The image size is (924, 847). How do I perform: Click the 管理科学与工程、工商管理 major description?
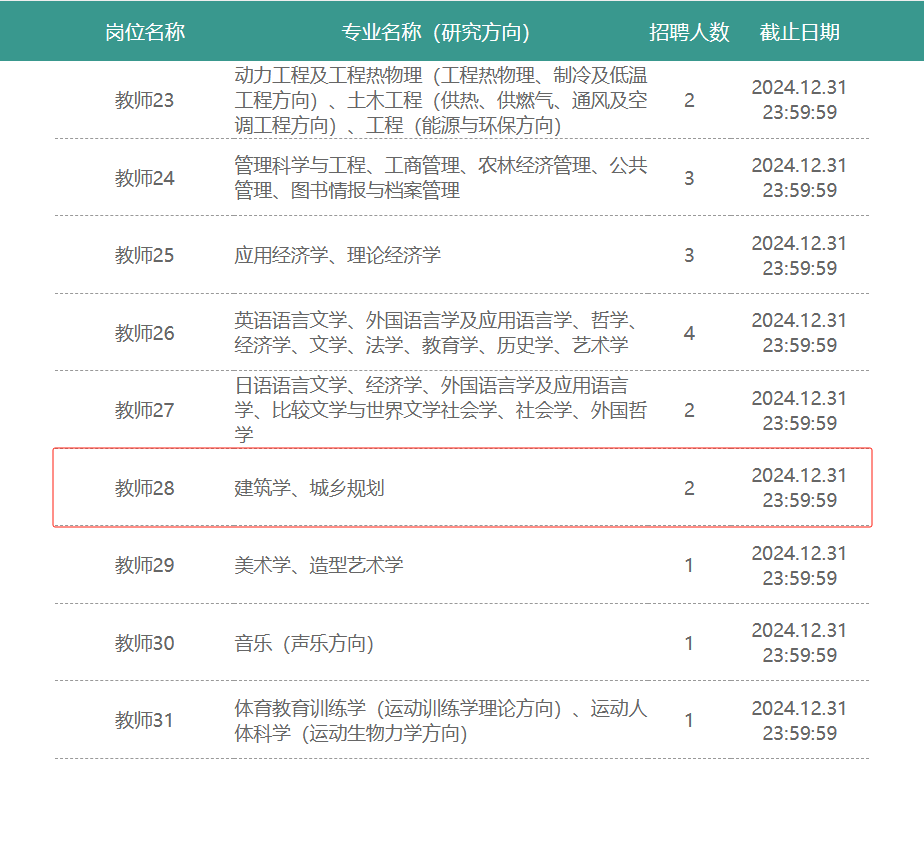tap(441, 178)
